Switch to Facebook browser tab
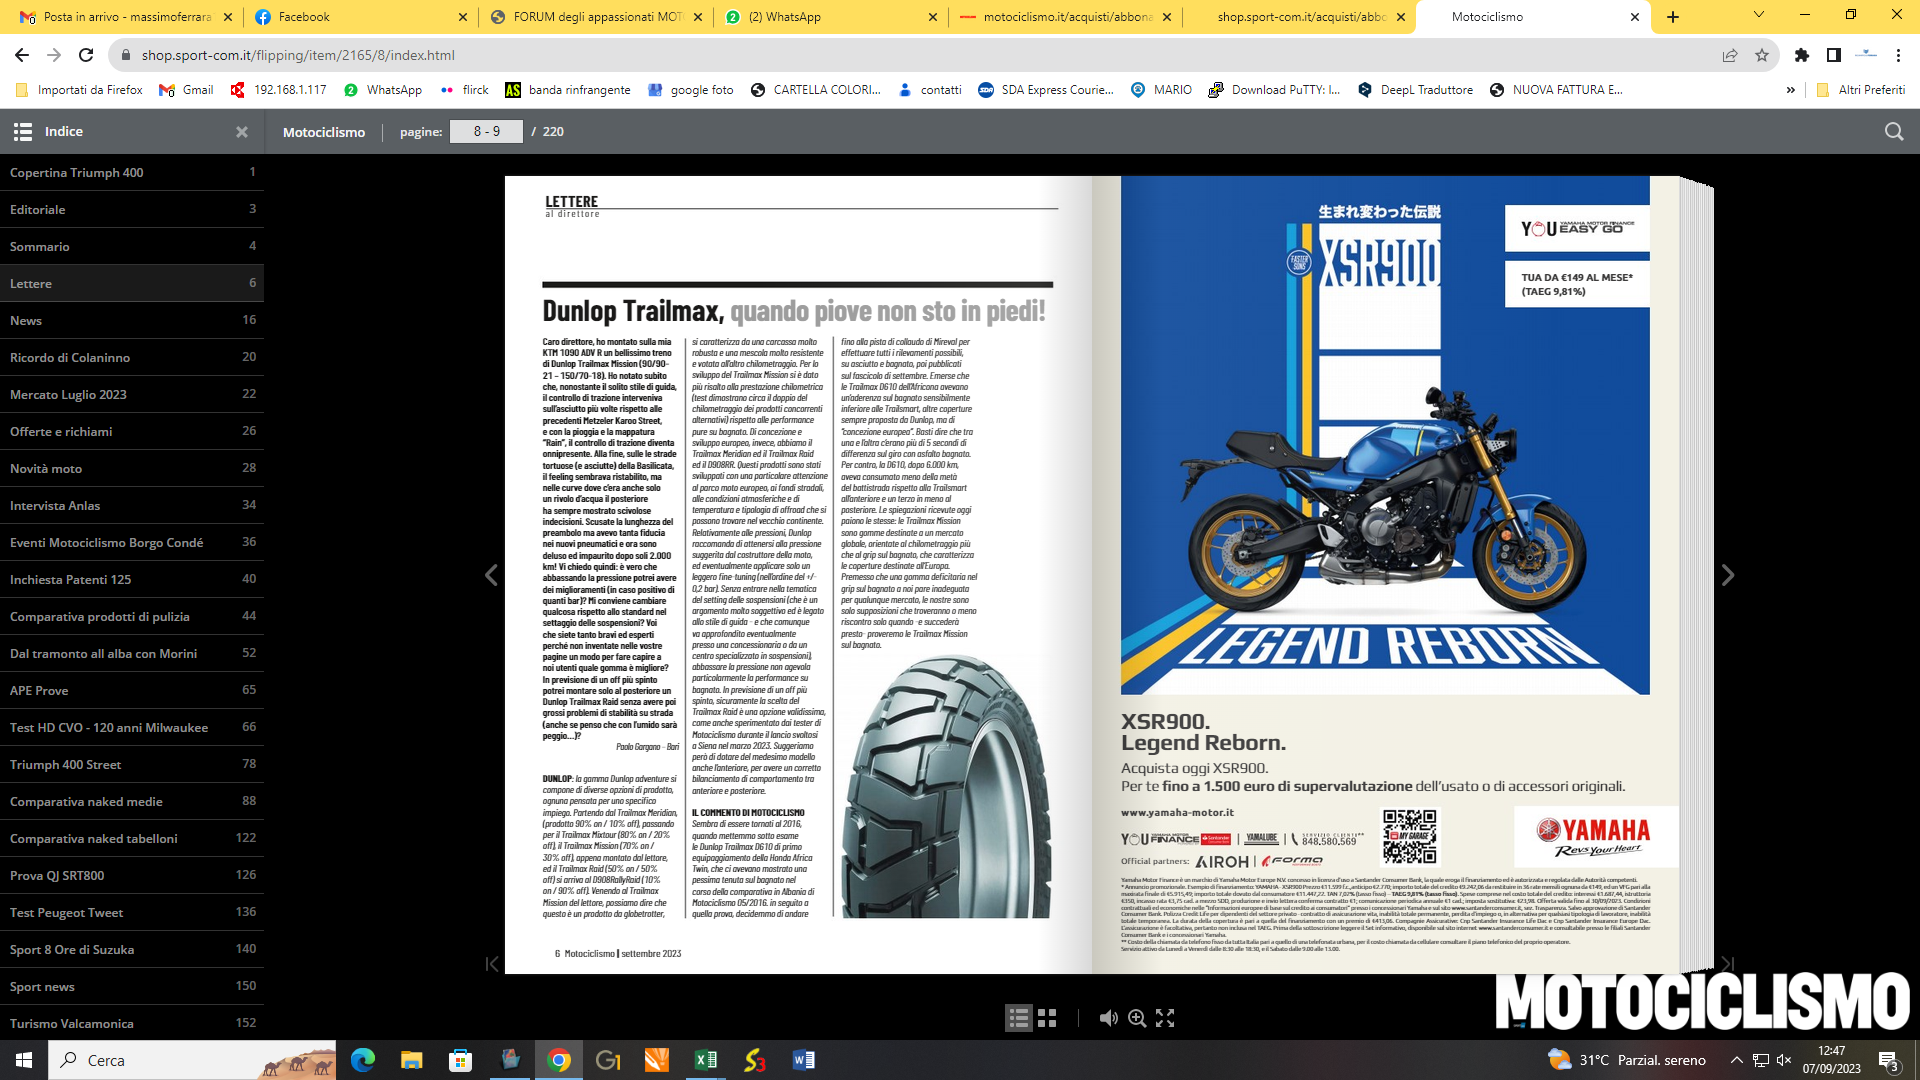Screen dimensions: 1920x1080 360,17
